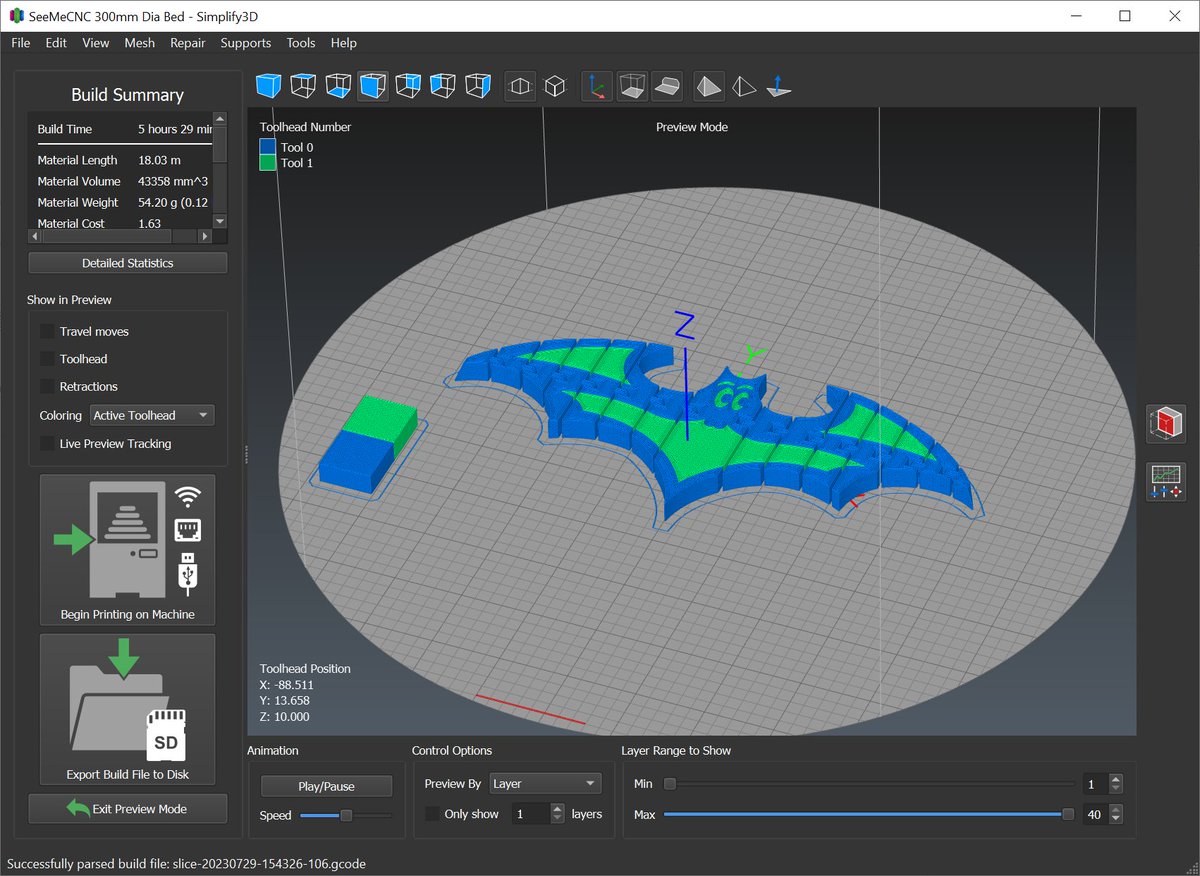Increase the Min layer value
1200x876 pixels.
tap(1116, 779)
